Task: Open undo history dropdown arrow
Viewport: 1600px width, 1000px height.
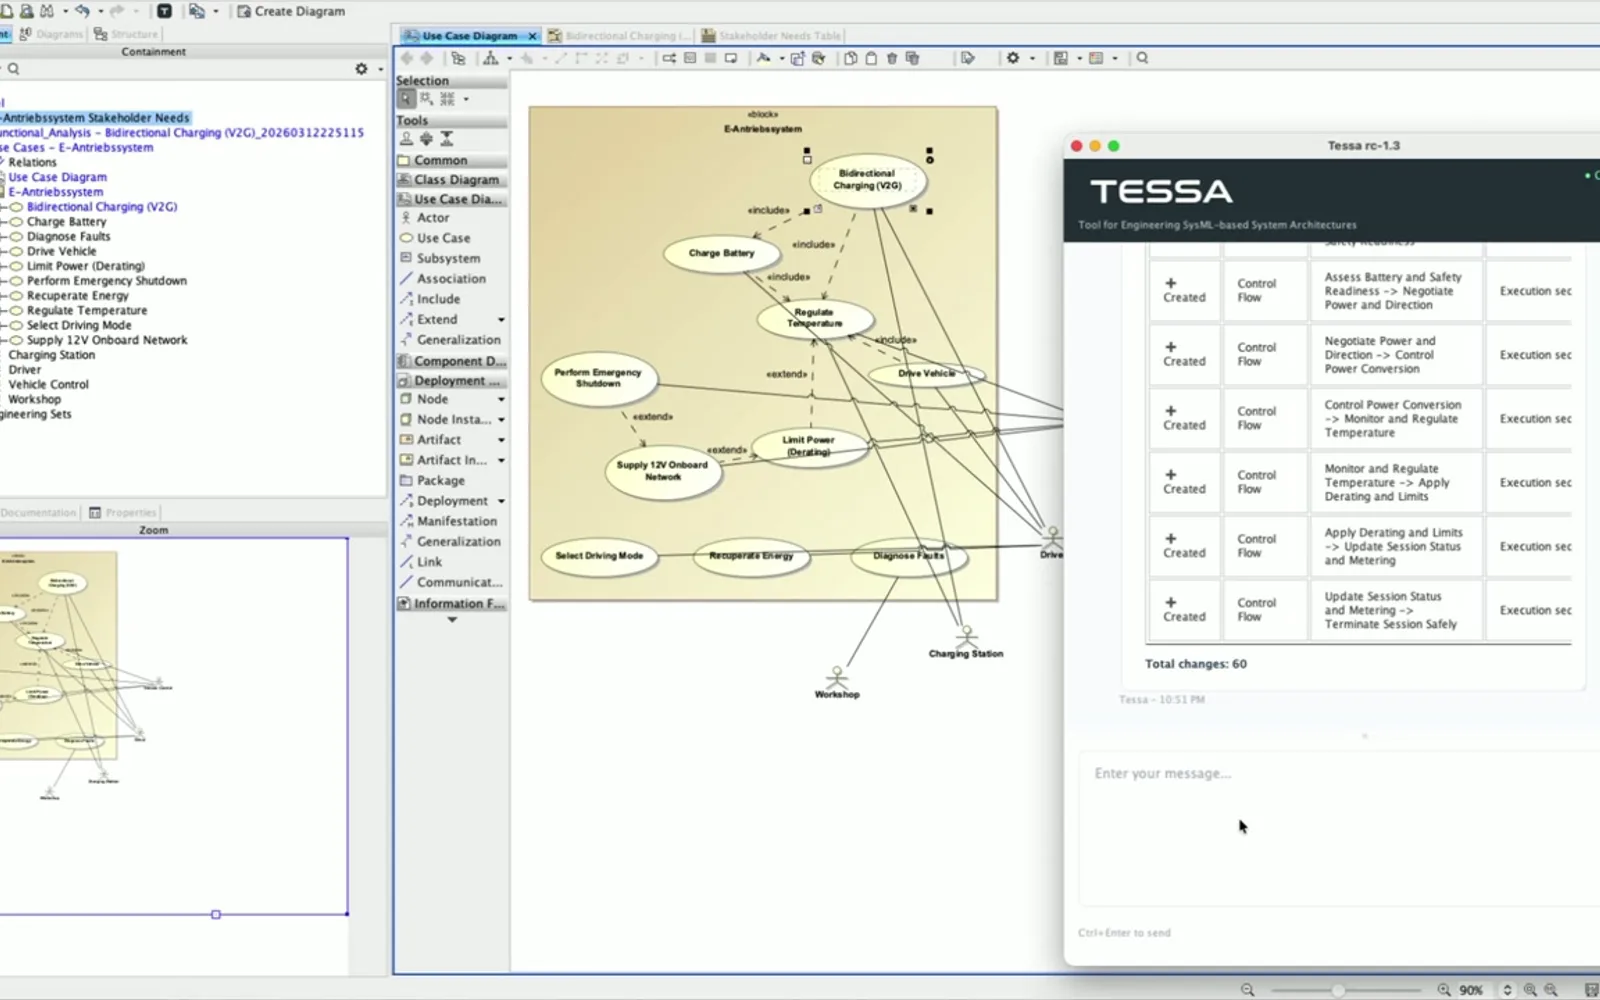Action: tap(100, 11)
